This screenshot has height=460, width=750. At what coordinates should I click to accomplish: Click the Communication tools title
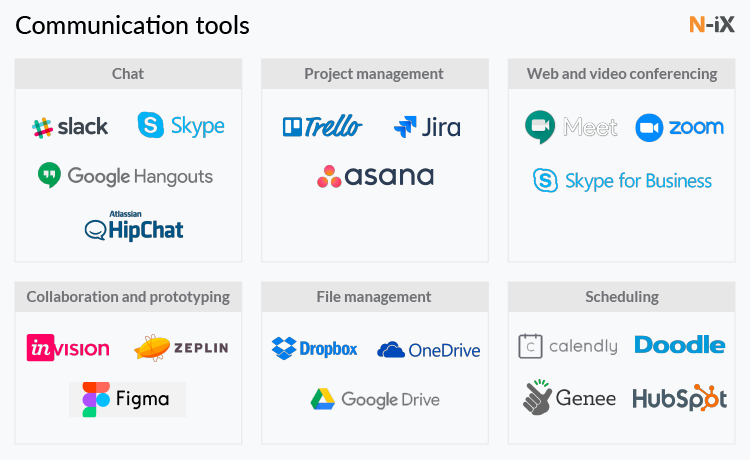(132, 25)
